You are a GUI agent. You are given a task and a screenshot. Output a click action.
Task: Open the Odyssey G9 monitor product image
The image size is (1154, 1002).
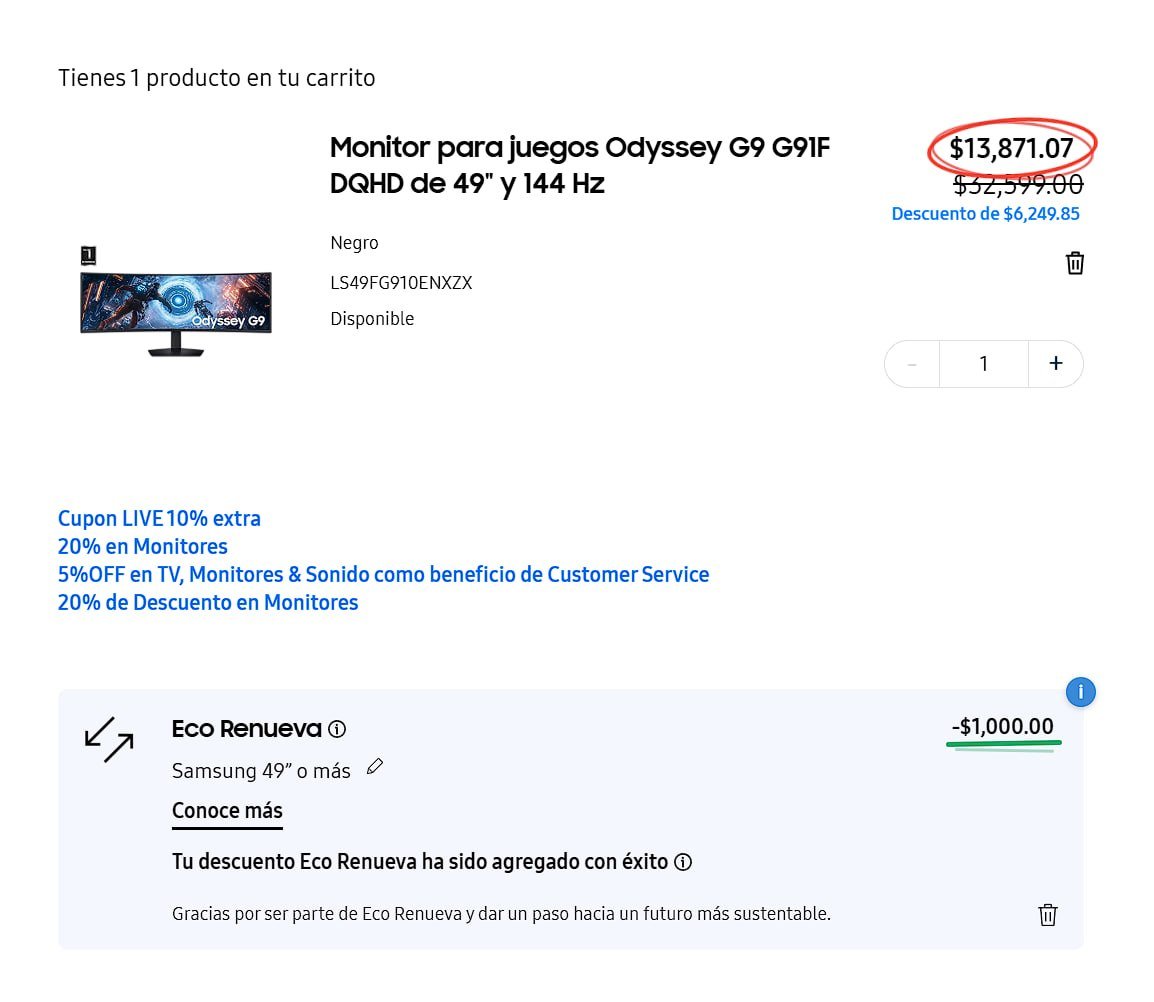click(176, 314)
